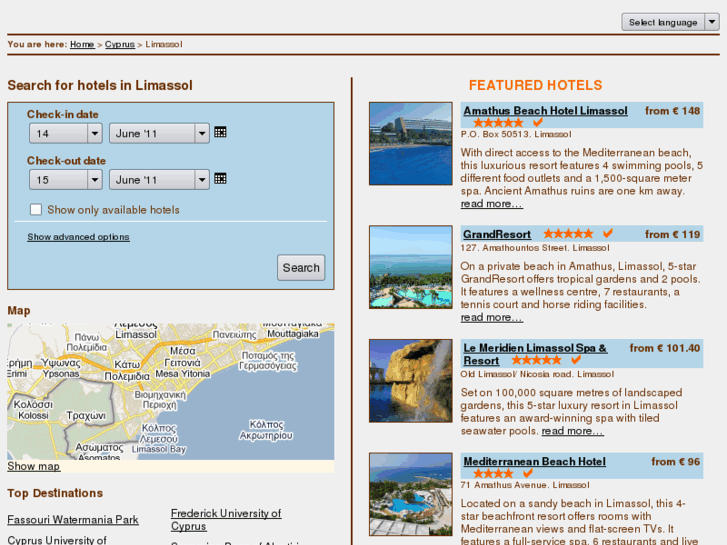The image size is (727, 545).
Task: Open the check-out date calendar picker icon
Action: click(x=220, y=179)
